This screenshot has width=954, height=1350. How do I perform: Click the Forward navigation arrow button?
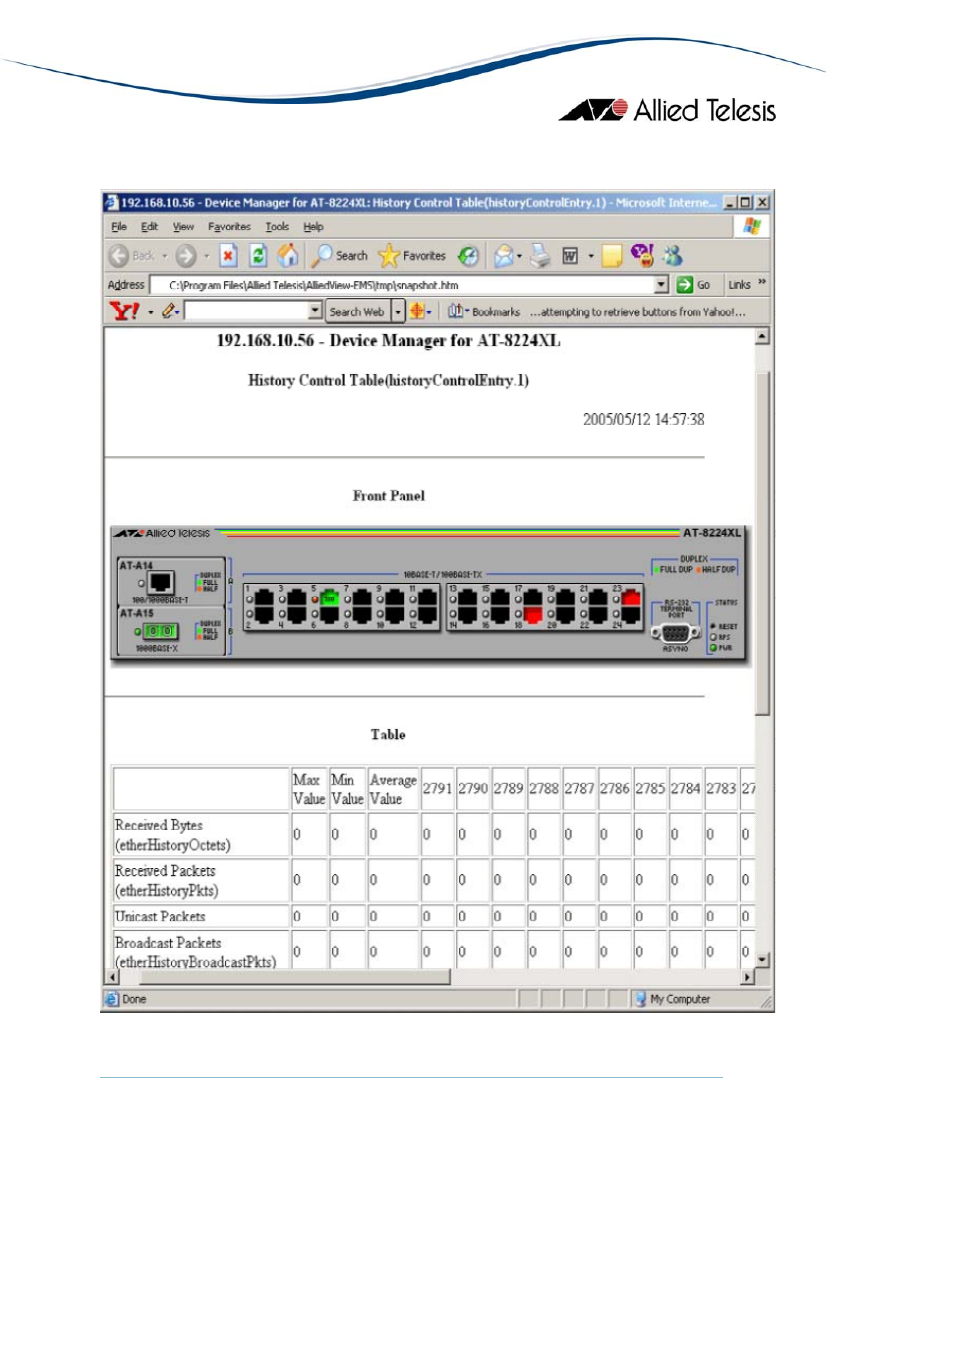tap(186, 256)
